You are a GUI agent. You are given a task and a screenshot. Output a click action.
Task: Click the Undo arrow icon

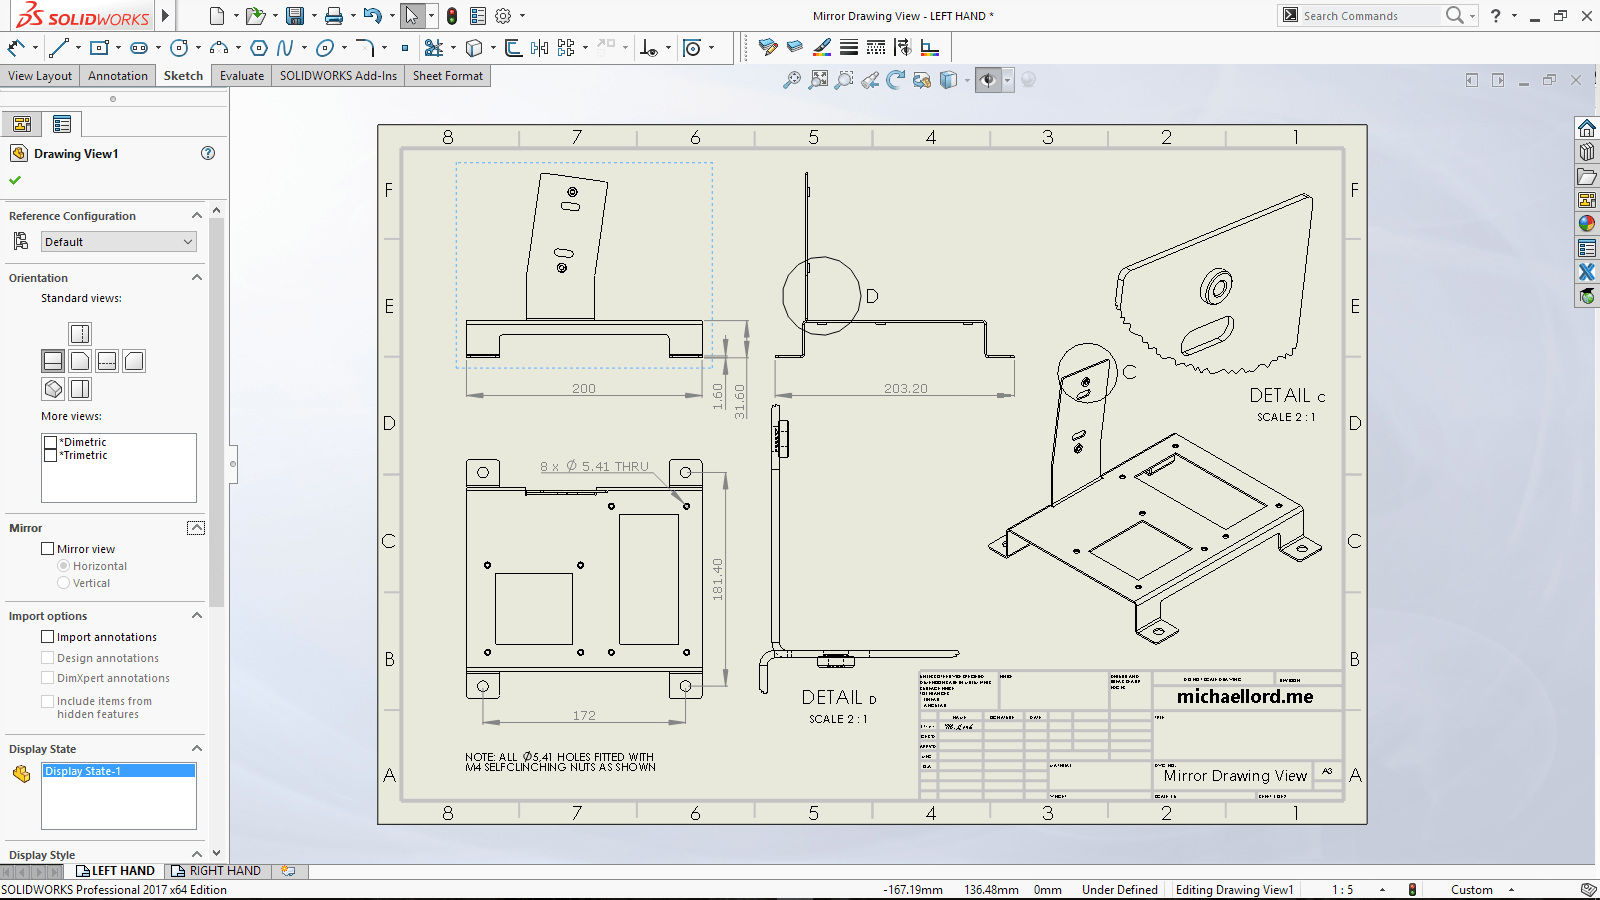click(372, 16)
